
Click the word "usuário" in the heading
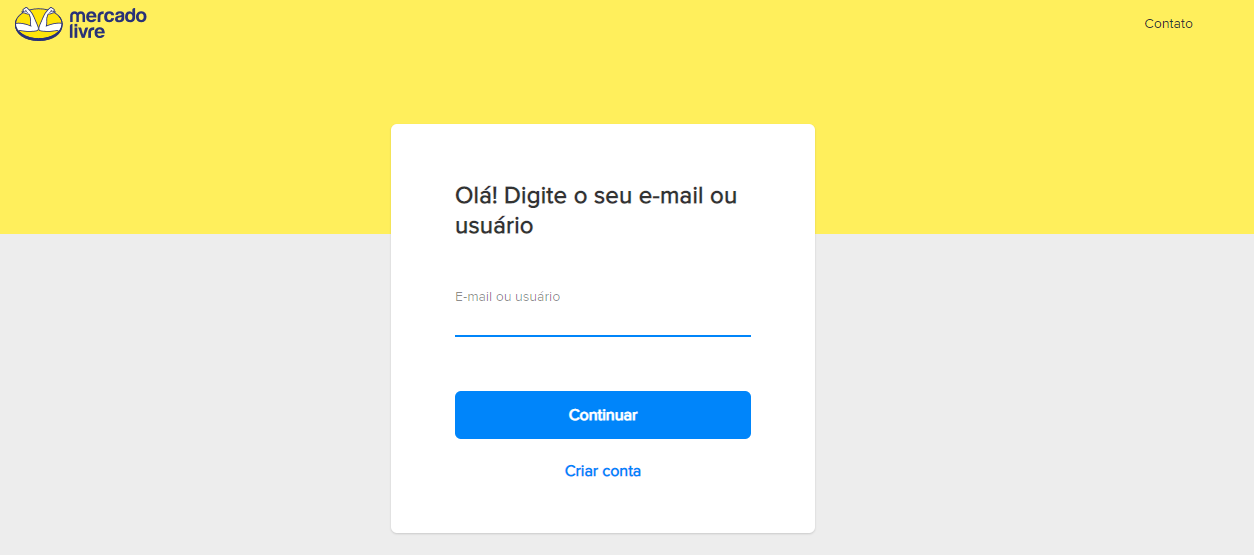494,226
